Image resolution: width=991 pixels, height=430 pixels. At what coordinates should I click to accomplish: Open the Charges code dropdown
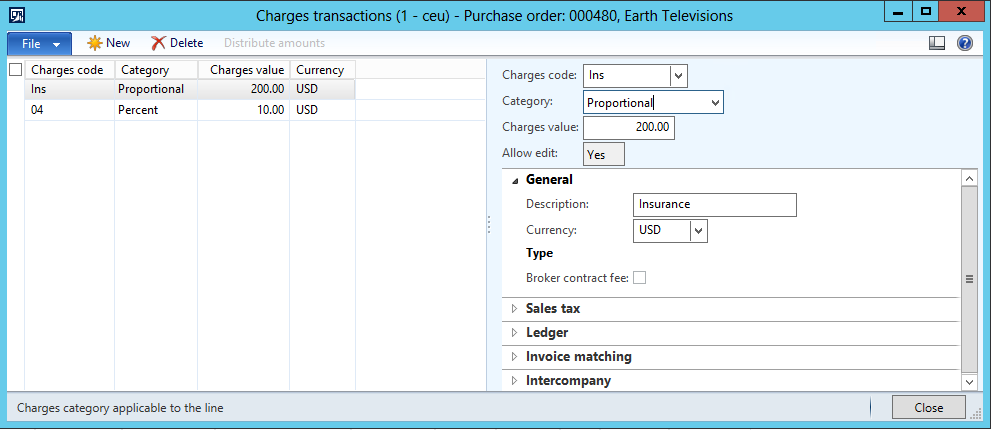click(x=678, y=76)
